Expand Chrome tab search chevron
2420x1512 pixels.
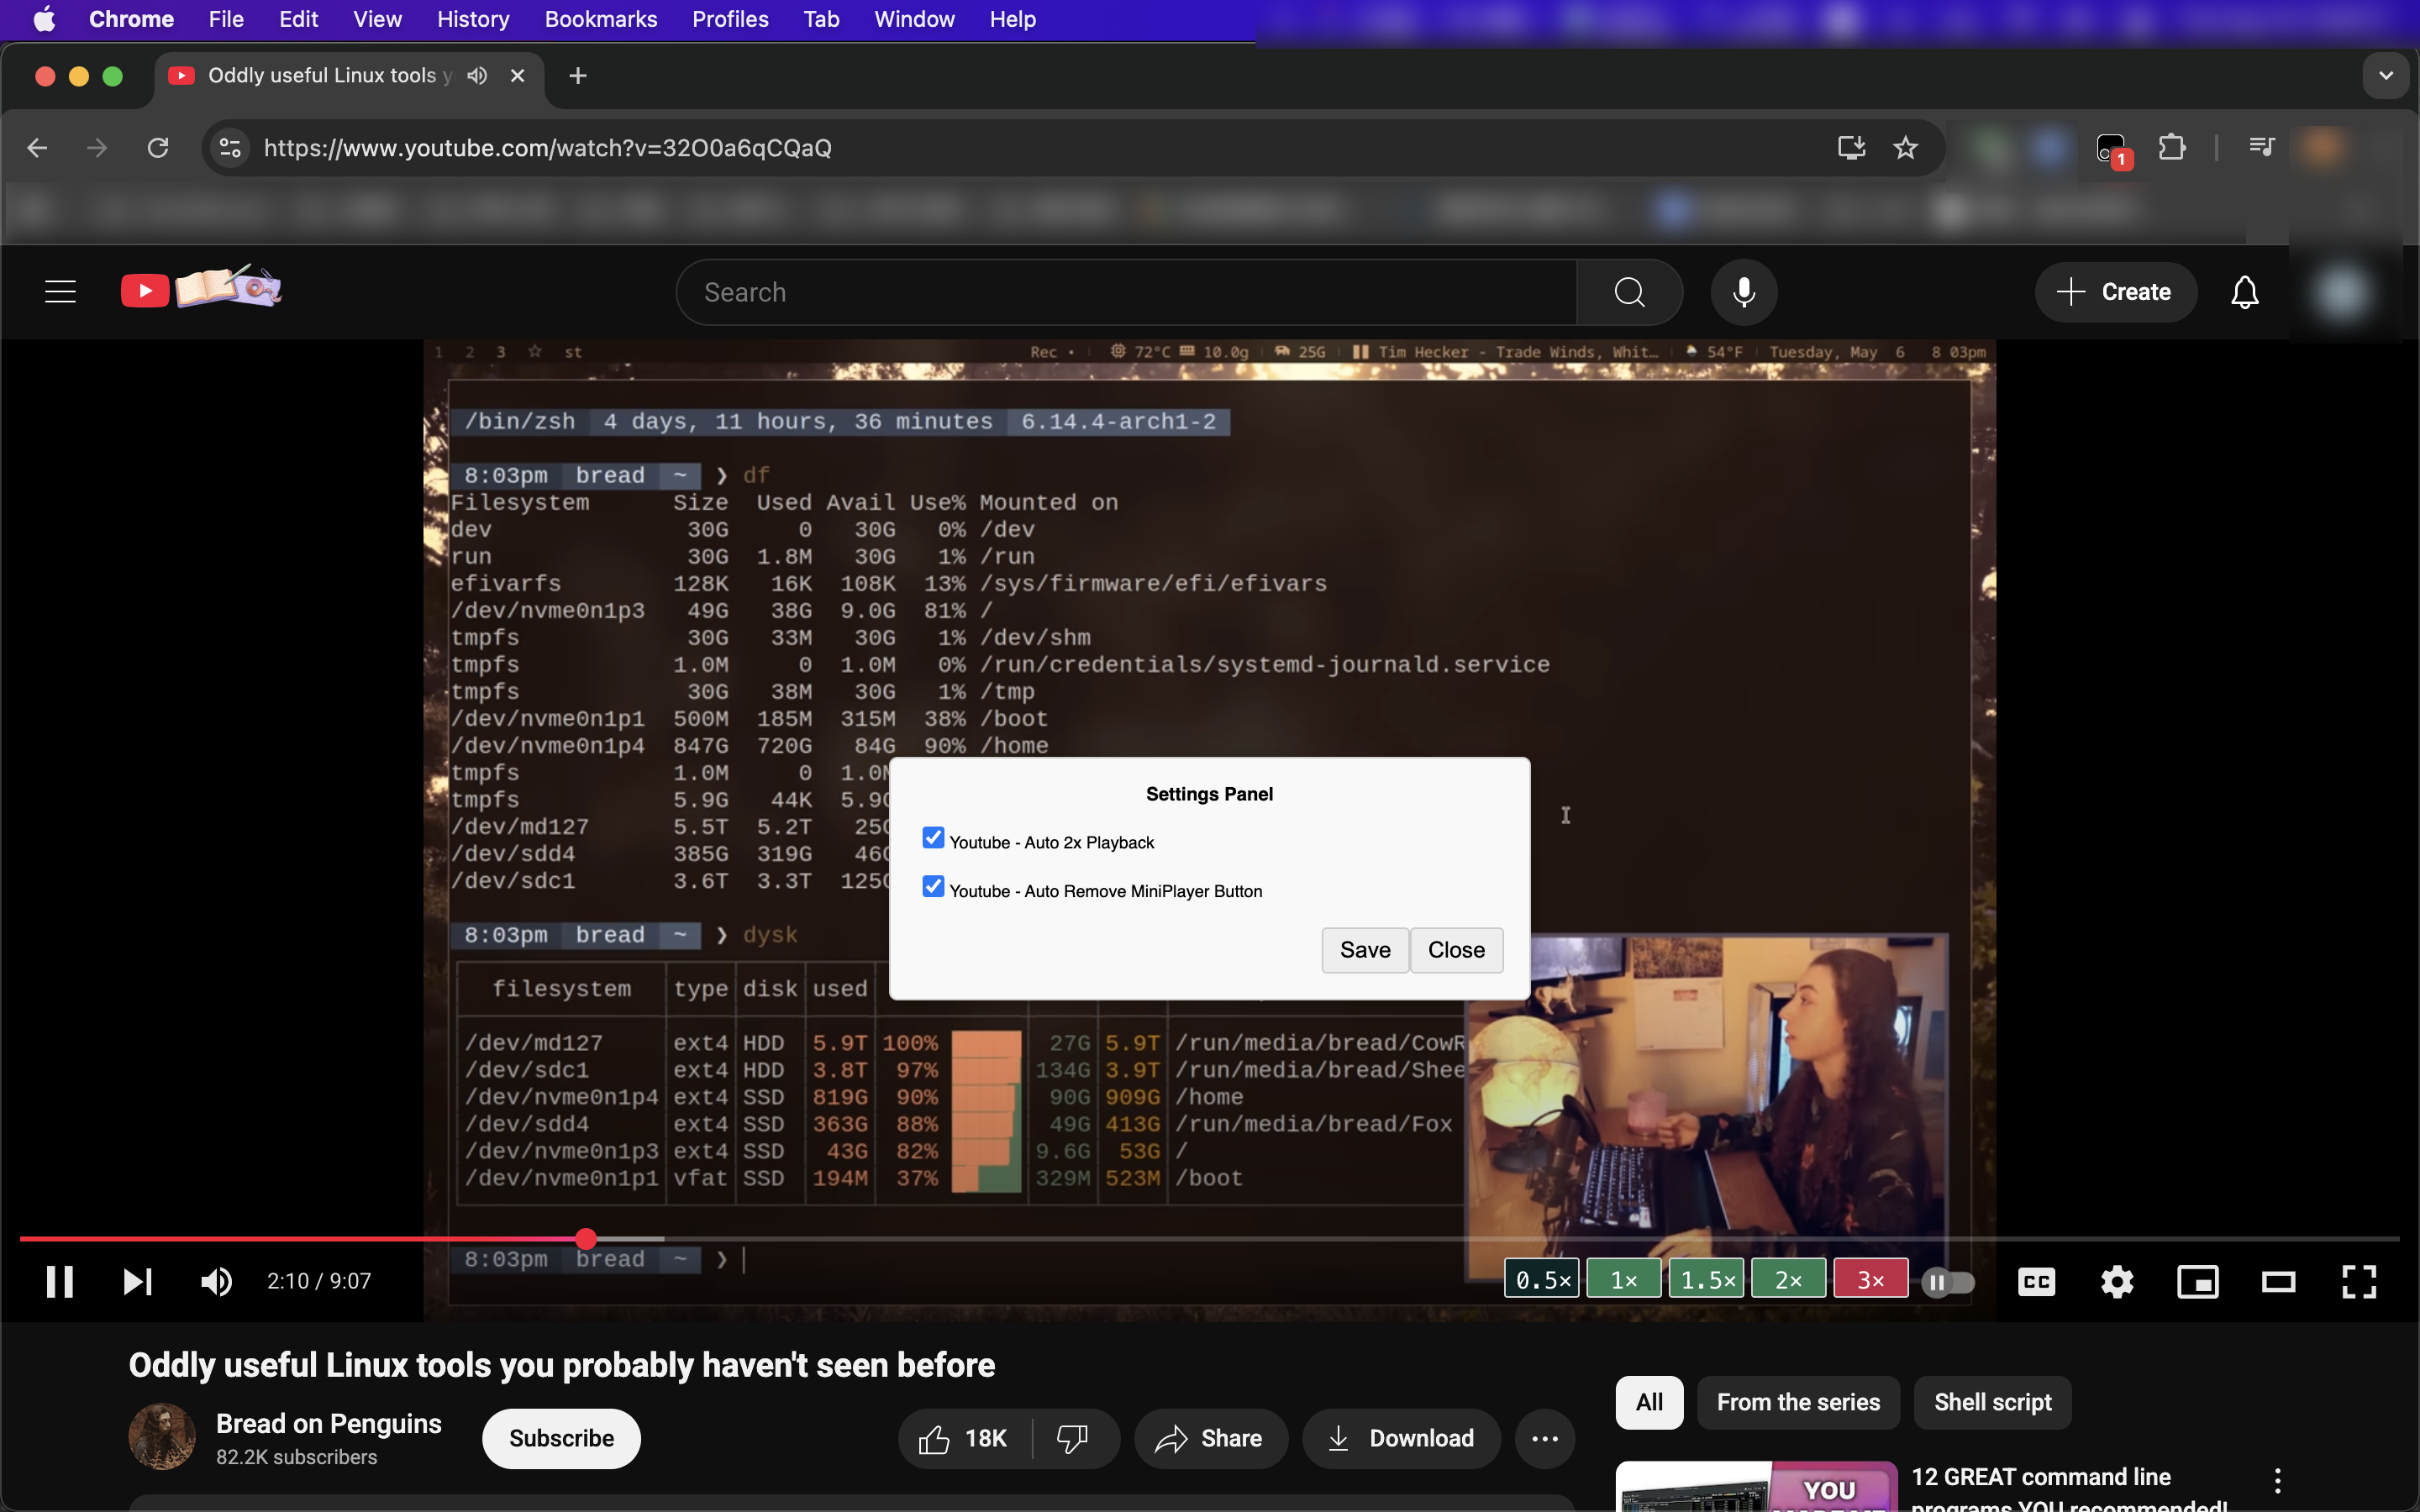click(2385, 76)
